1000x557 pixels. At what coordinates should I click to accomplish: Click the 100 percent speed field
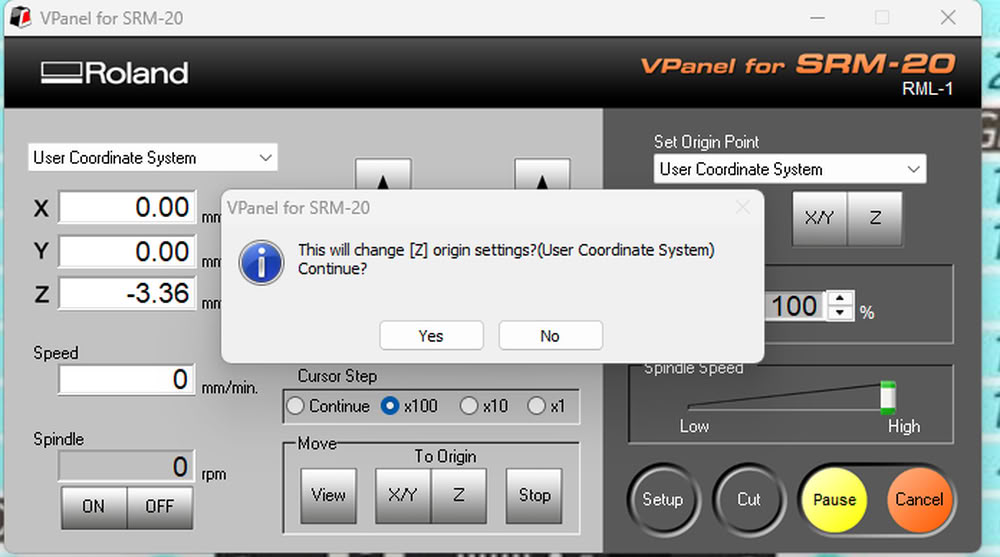pos(795,306)
